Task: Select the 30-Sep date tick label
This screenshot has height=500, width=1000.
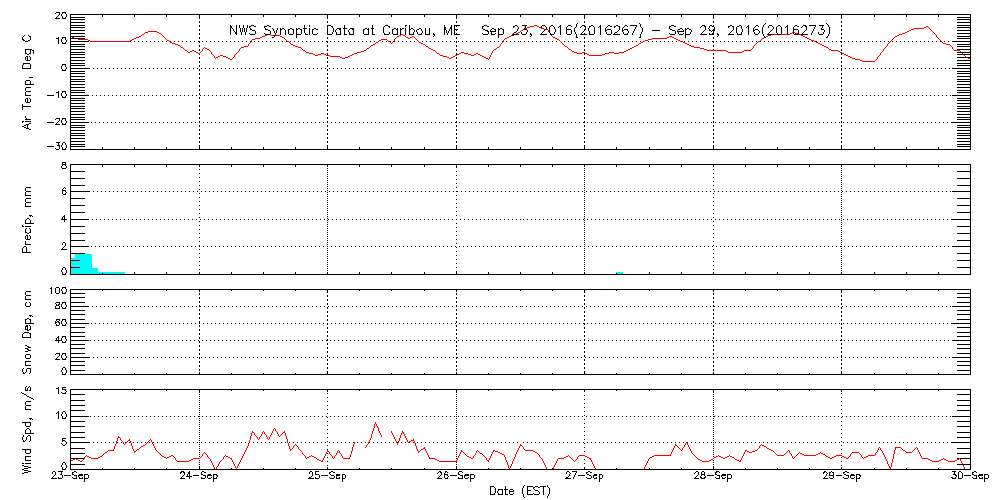Action: [968, 477]
